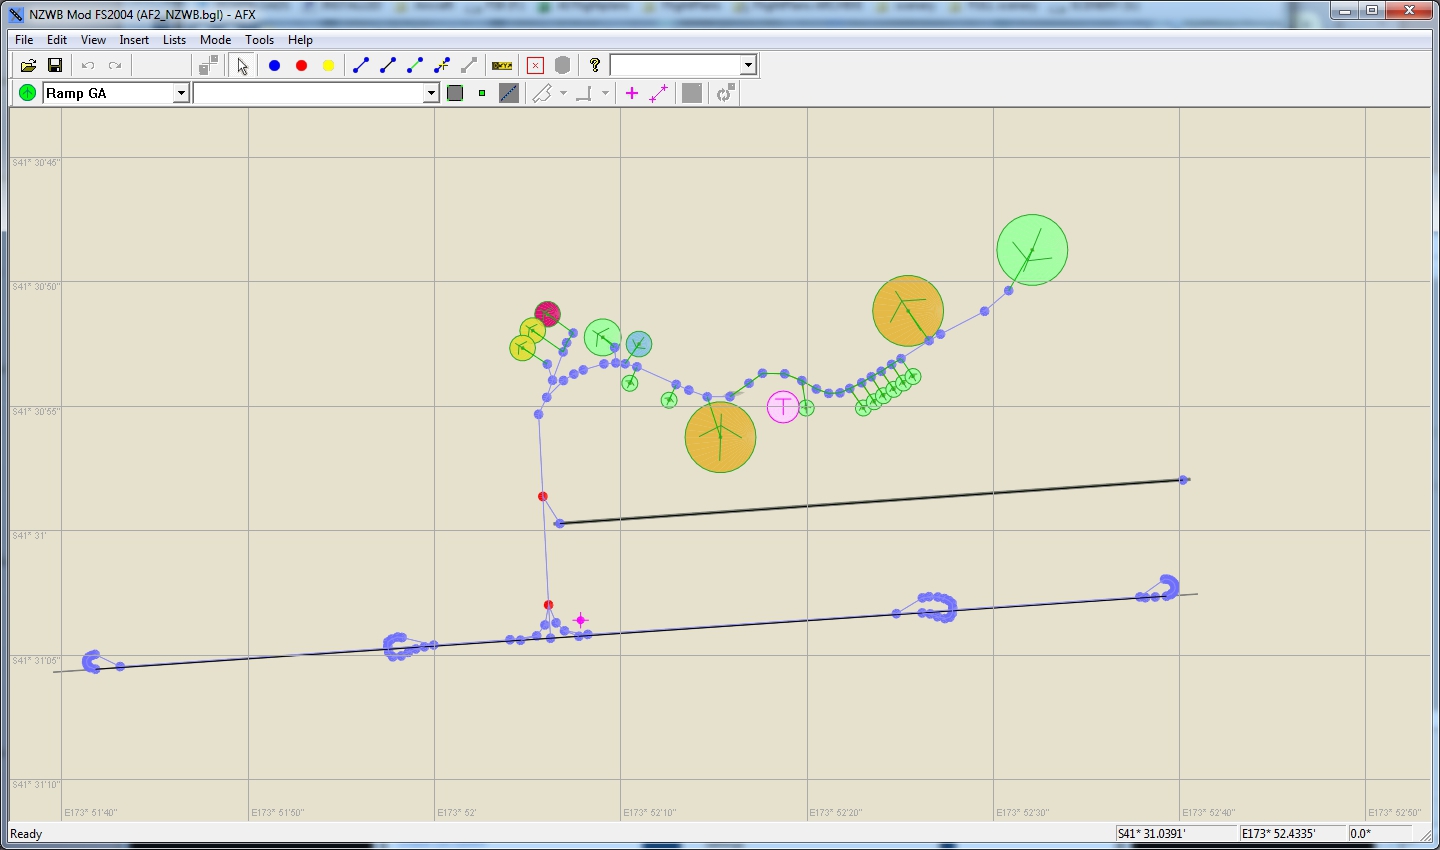1440x850 pixels.
Task: Toggle the green up-arrow parking button
Action: [27, 93]
